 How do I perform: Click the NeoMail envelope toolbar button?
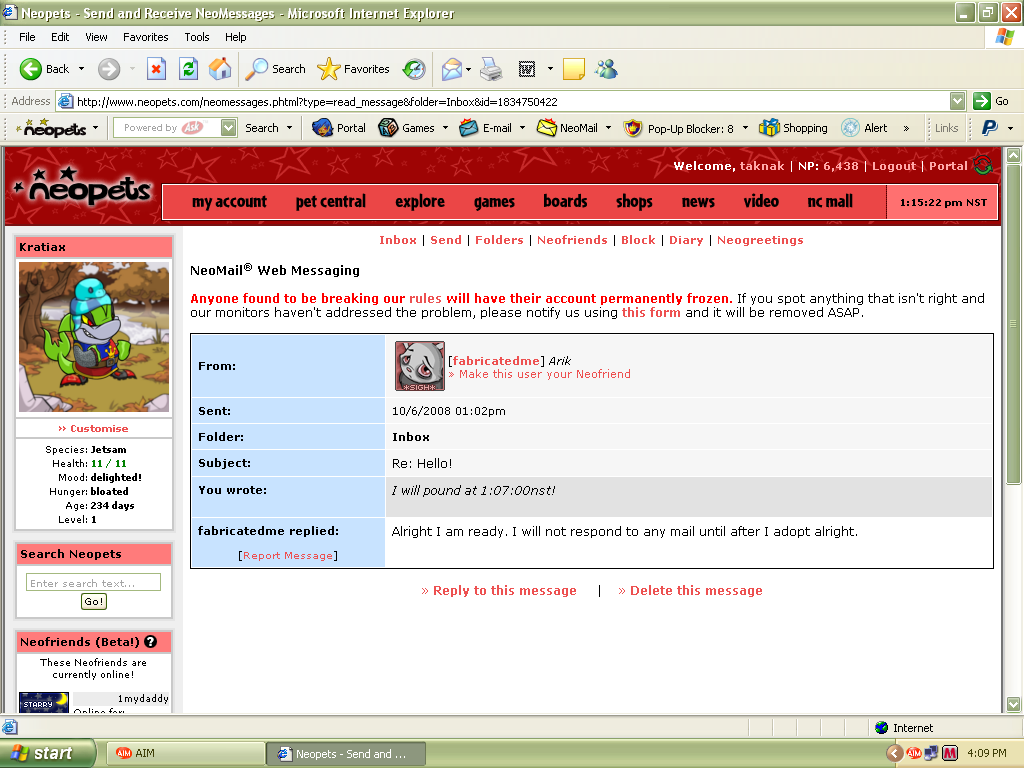(567, 128)
